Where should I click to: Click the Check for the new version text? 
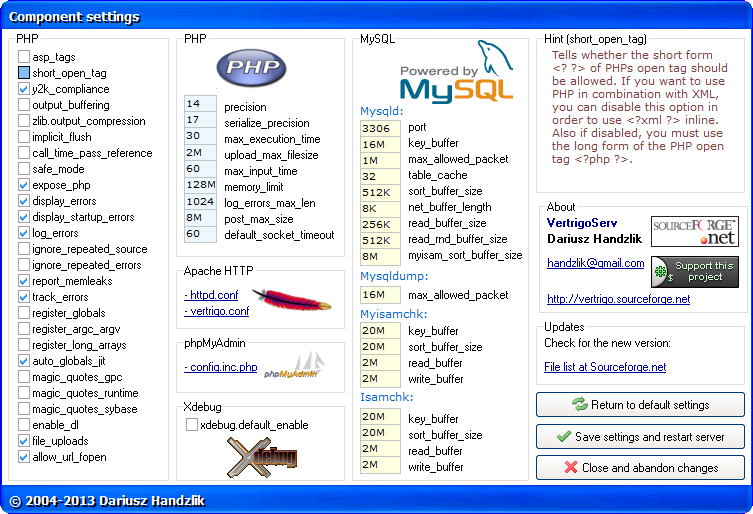click(x=607, y=343)
